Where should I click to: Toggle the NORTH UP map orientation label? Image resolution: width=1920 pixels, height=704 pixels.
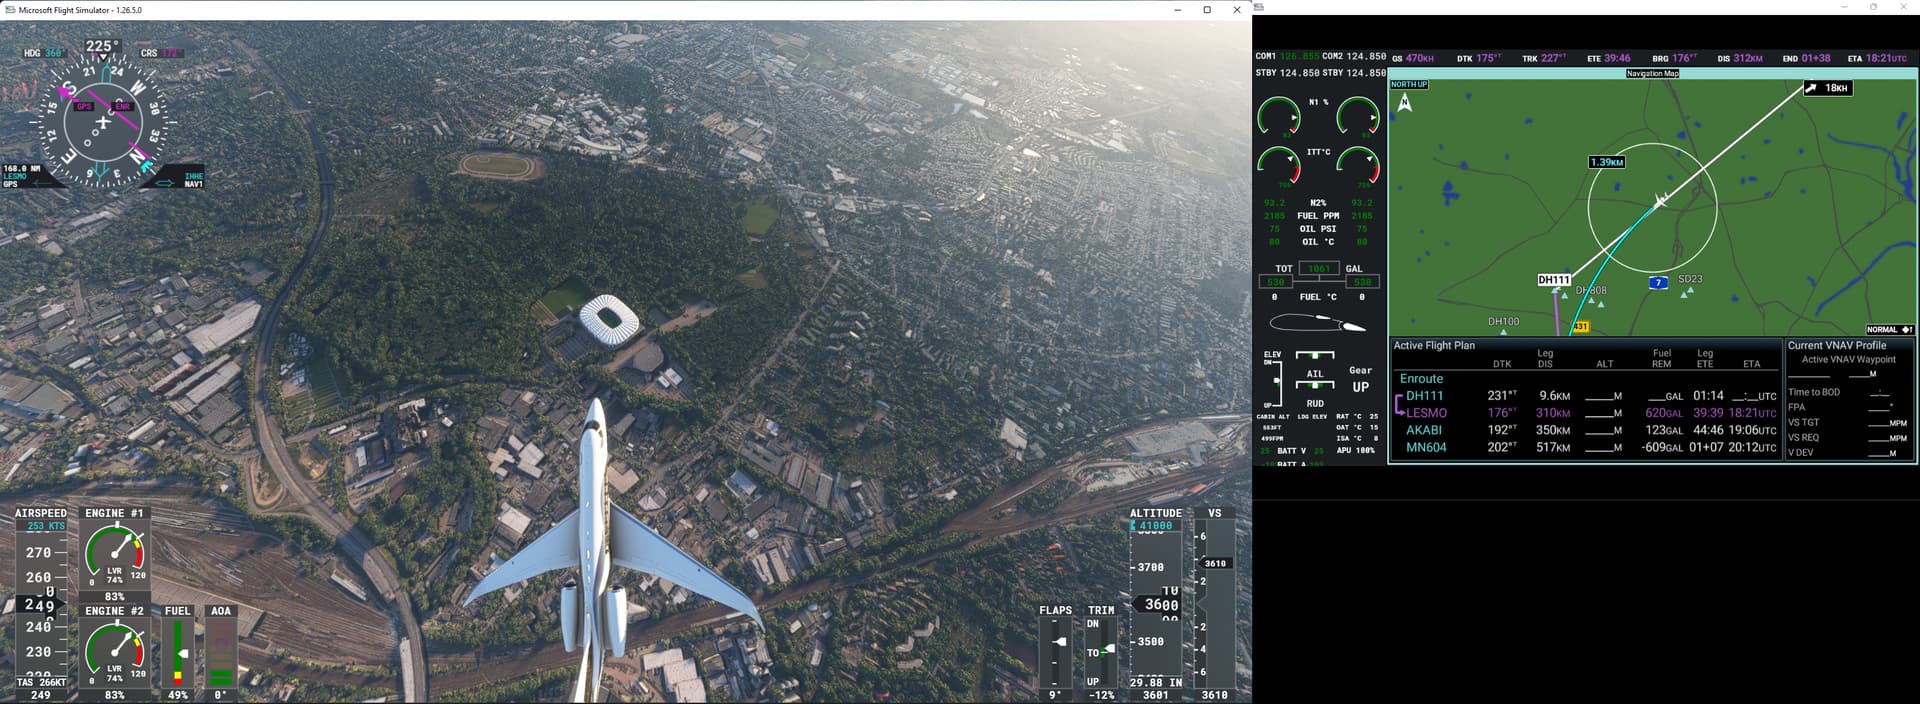click(x=1409, y=85)
